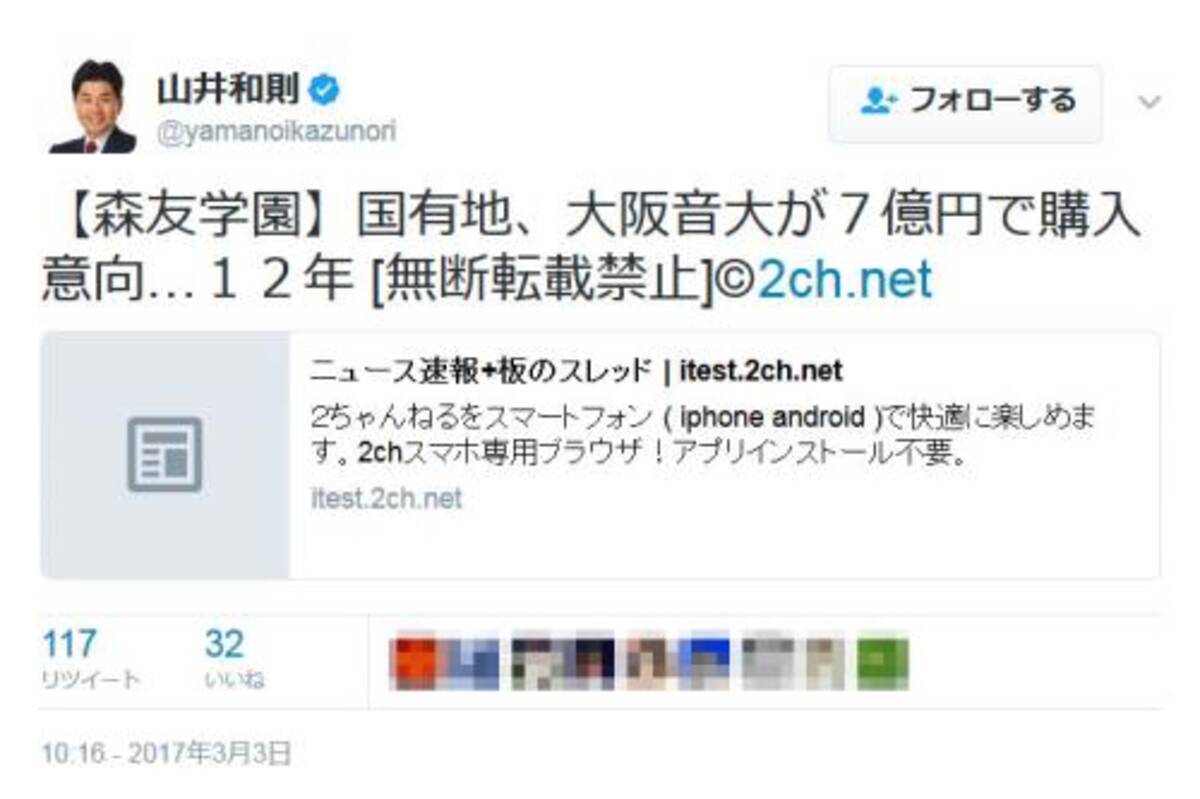Expand the tweet options chevron menu
The height and width of the screenshot is (799, 1200).
[x=1150, y=102]
